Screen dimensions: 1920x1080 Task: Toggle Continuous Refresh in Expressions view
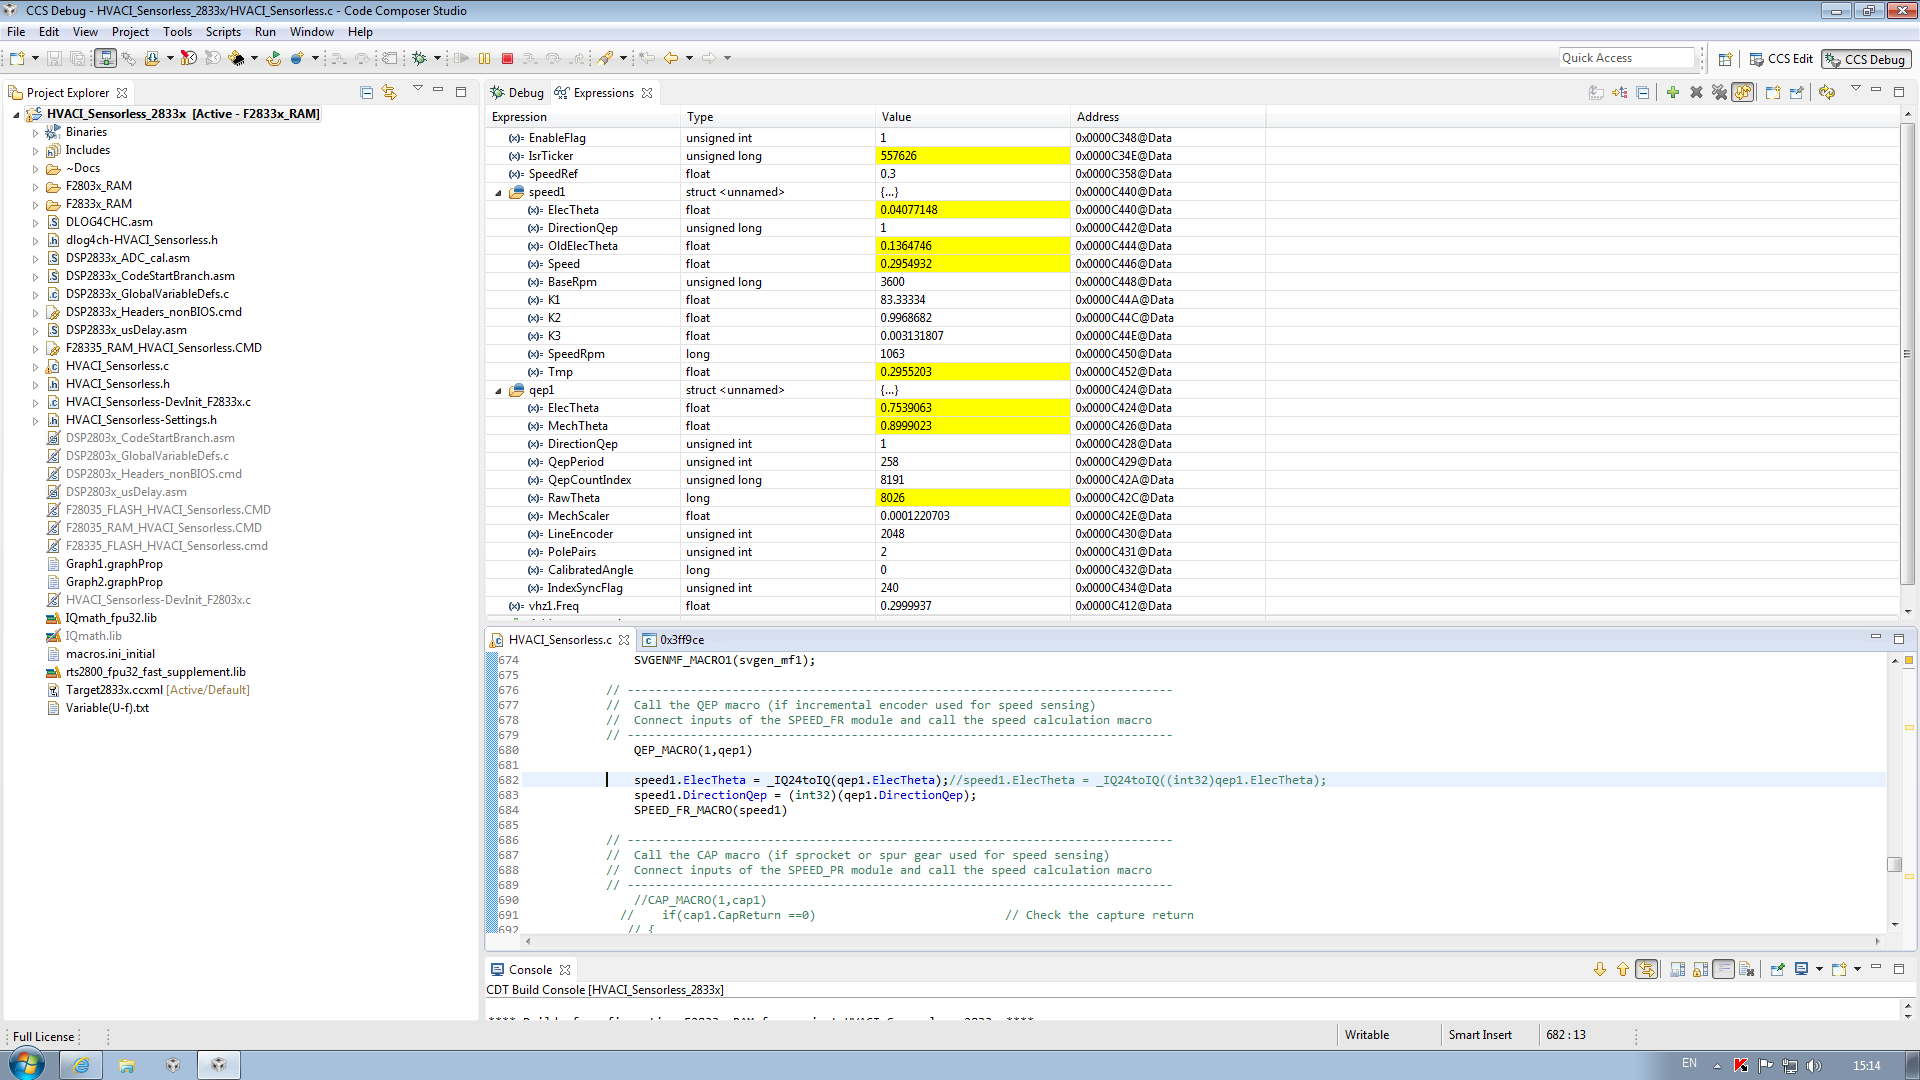click(x=1743, y=93)
